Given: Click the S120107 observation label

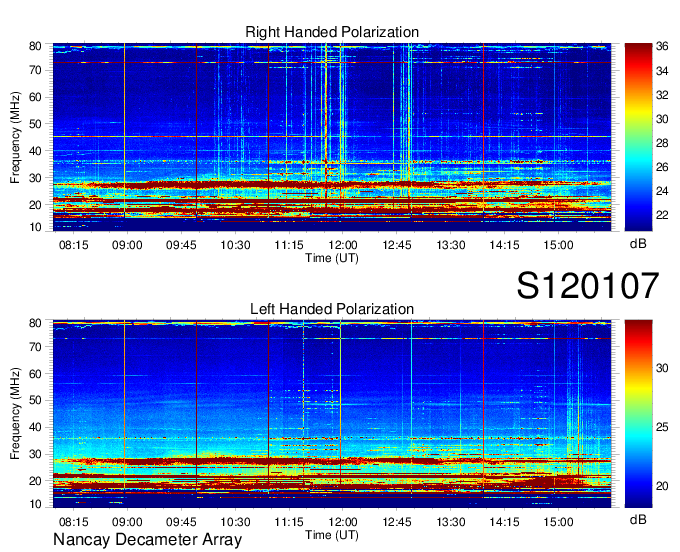Looking at the screenshot, I should point(588,285).
